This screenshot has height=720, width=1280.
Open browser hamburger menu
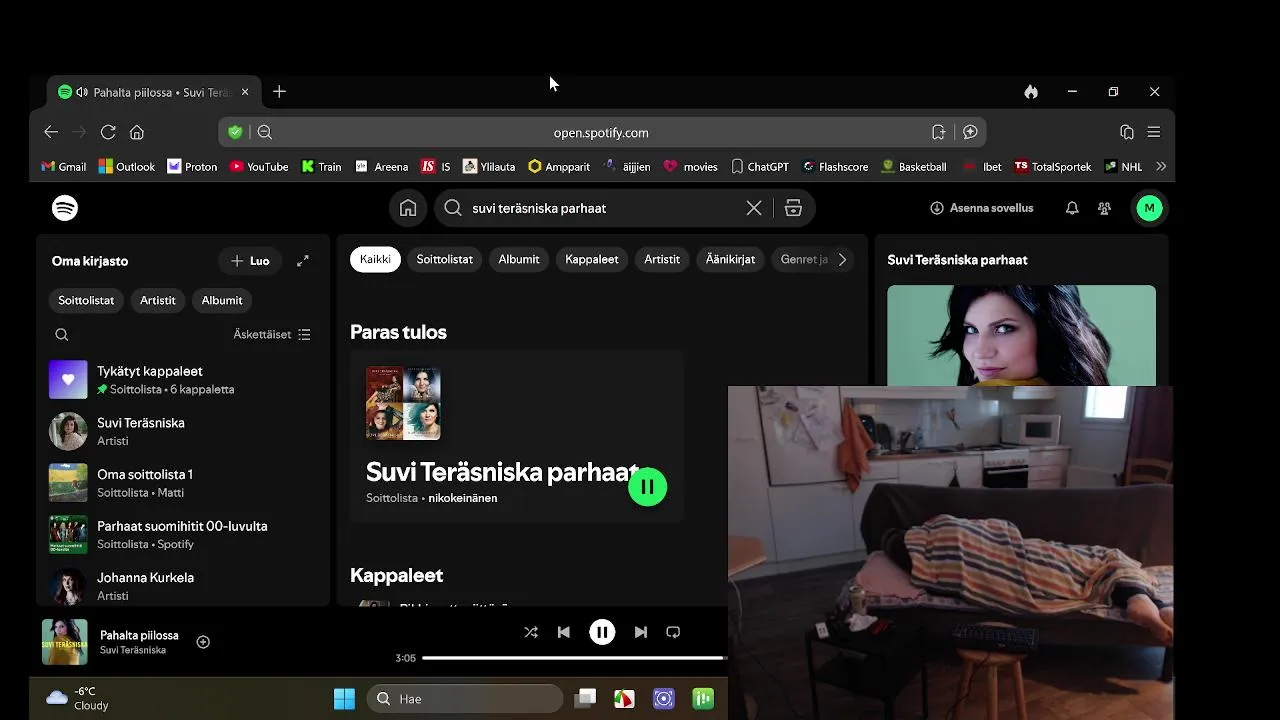[x=1154, y=132]
